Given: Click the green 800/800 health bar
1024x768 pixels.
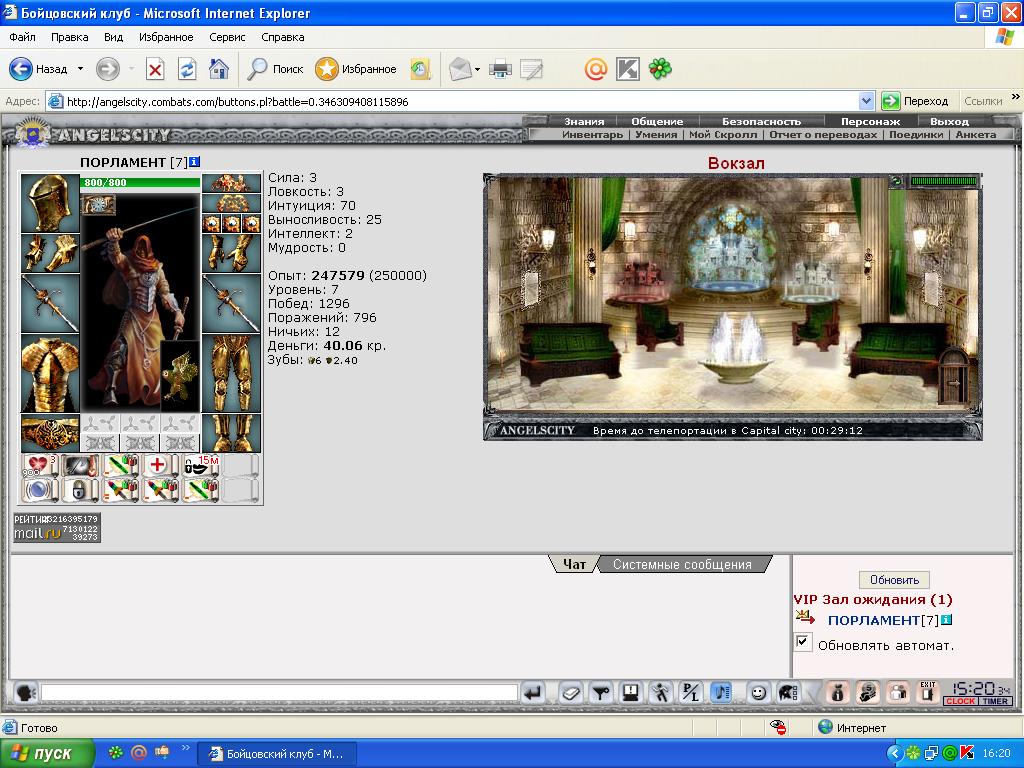Looking at the screenshot, I should pyautogui.click(x=140, y=182).
